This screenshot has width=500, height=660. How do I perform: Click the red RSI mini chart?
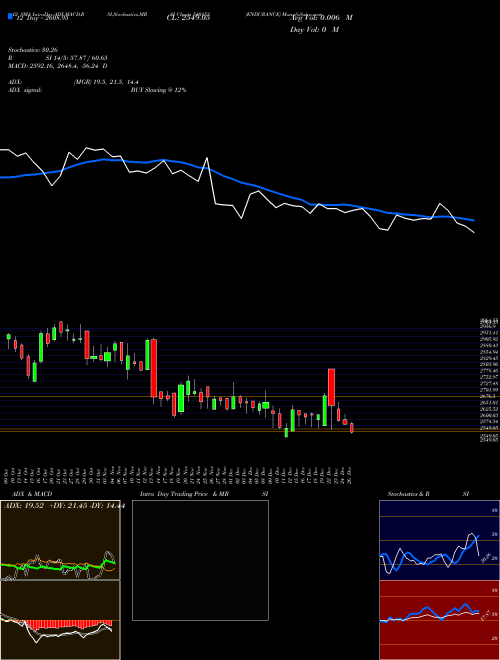point(439,620)
